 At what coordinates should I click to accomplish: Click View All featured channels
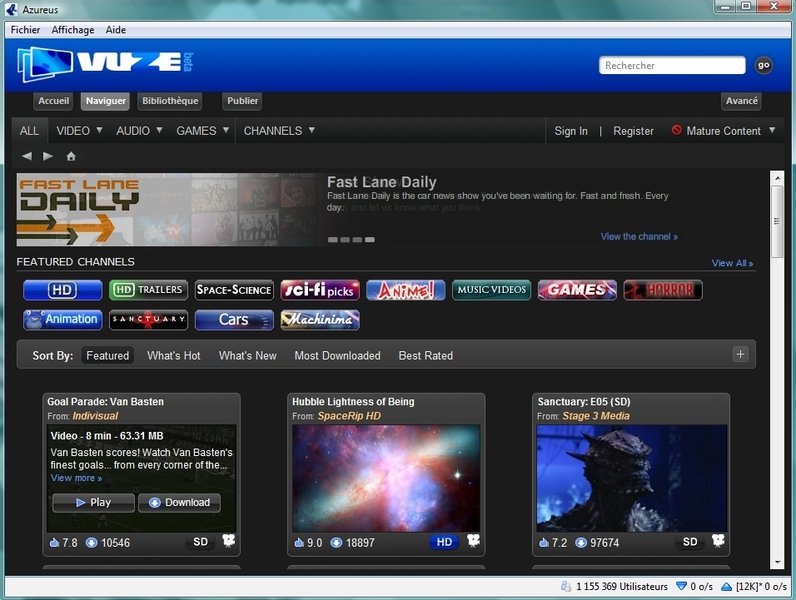click(732, 263)
